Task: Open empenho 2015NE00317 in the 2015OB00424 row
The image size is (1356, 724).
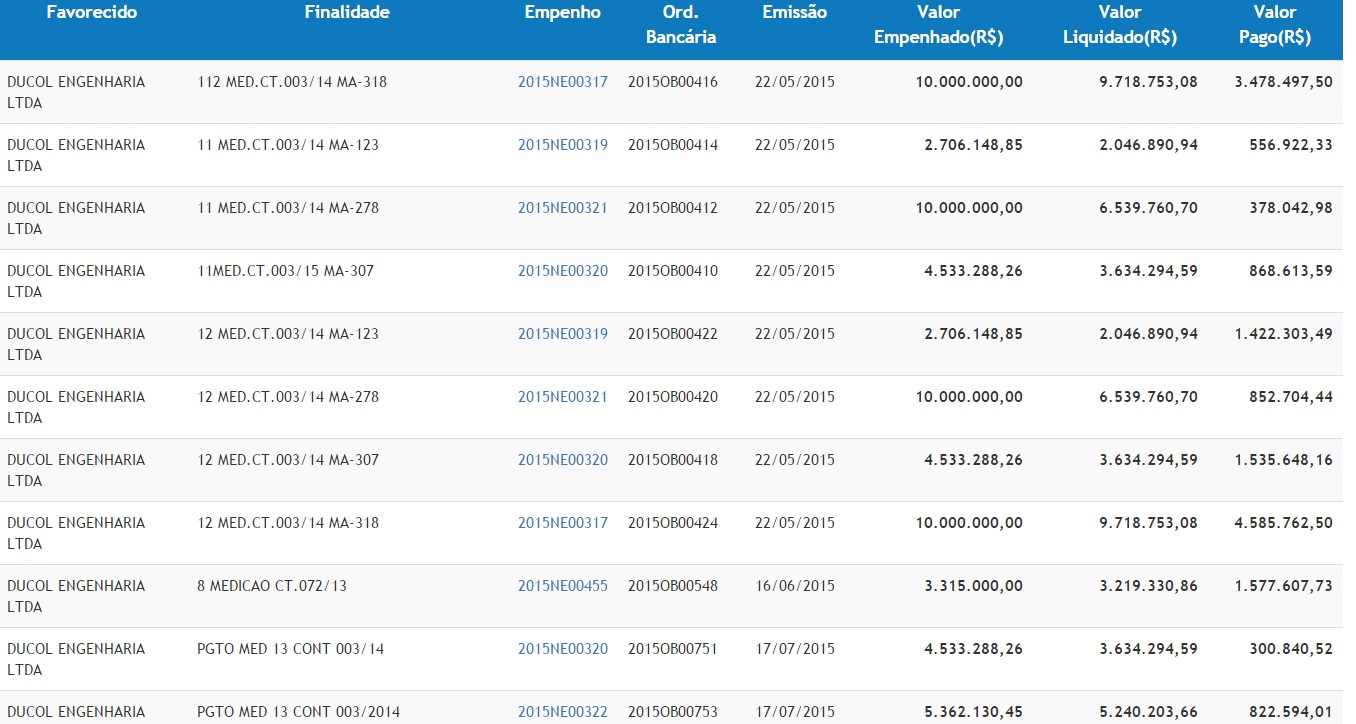Action: tap(562, 523)
